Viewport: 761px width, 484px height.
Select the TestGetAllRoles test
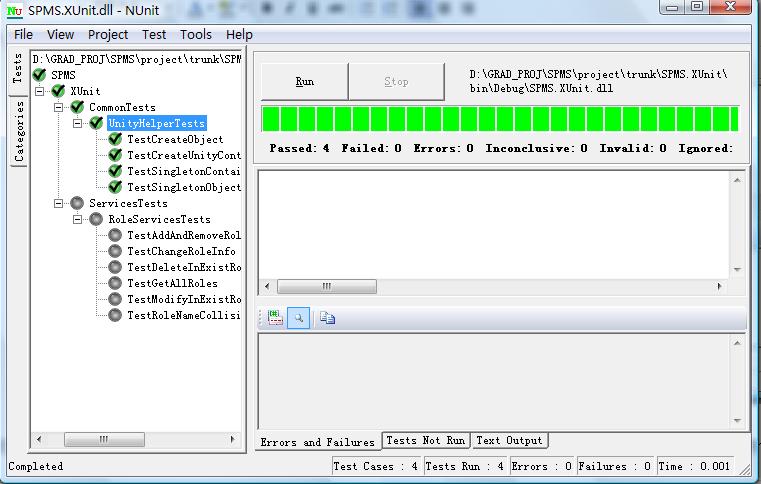(172, 284)
